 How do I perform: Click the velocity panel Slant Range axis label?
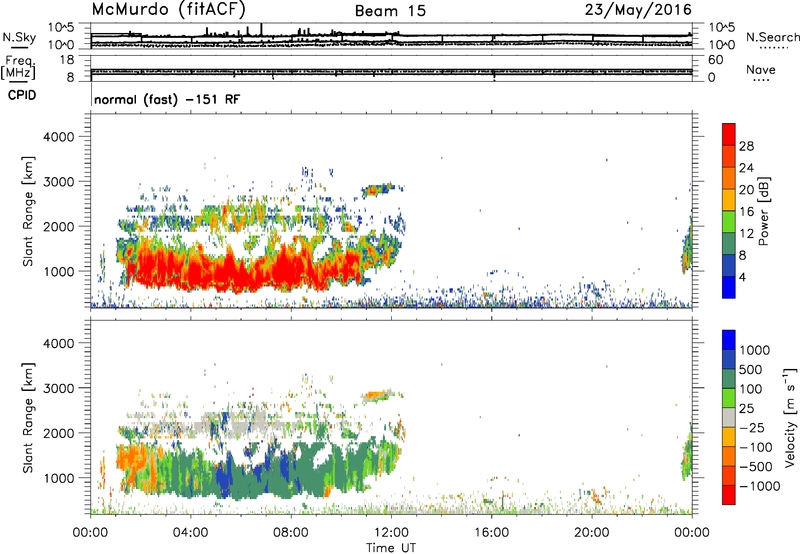coord(28,418)
